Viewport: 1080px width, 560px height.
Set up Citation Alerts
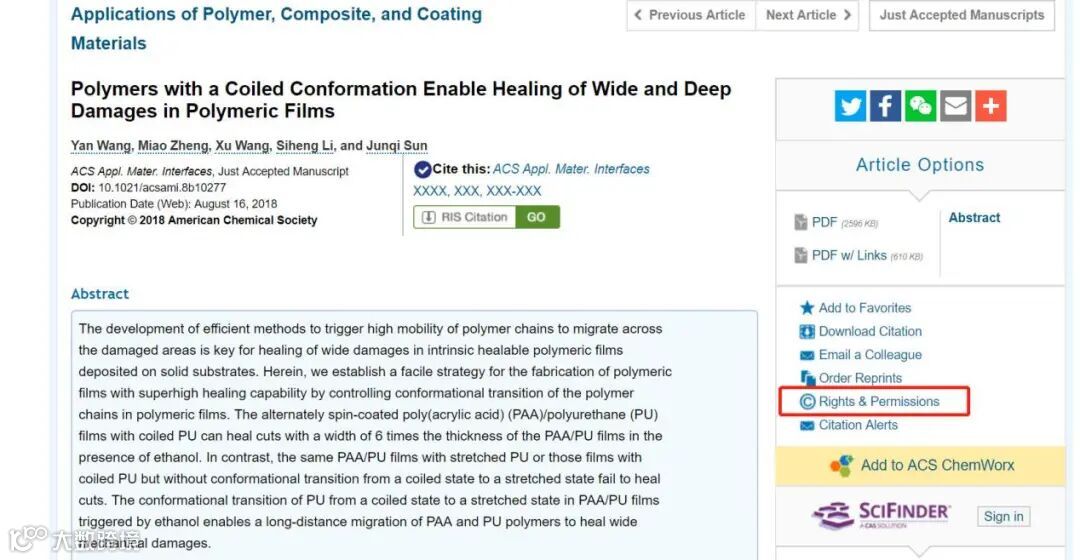pos(858,425)
